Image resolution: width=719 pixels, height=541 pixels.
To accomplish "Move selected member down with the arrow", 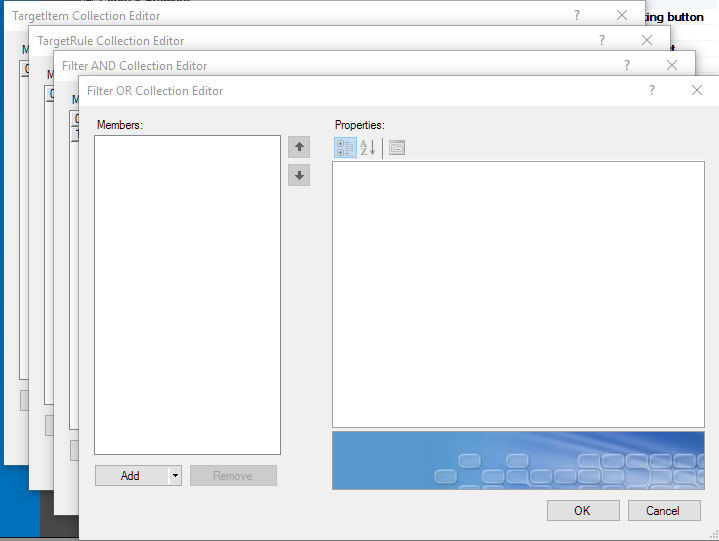I will 299,176.
